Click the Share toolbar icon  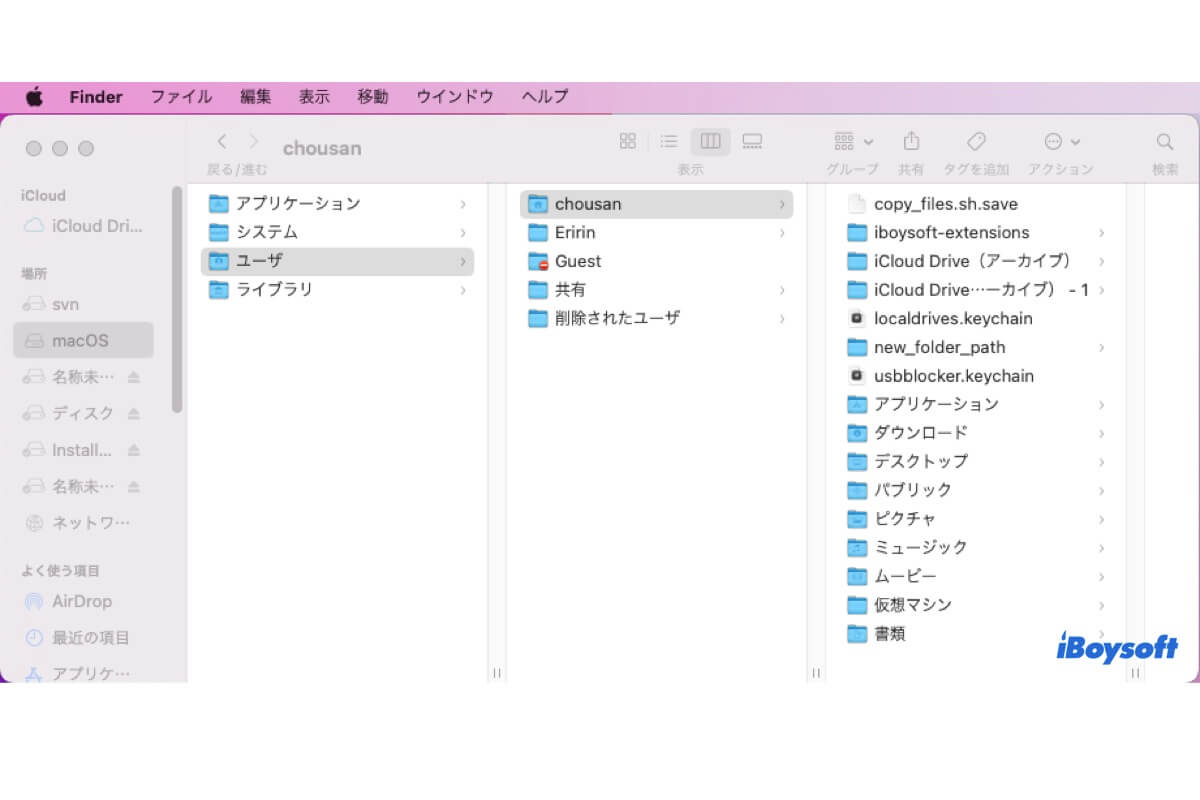pyautogui.click(x=911, y=142)
